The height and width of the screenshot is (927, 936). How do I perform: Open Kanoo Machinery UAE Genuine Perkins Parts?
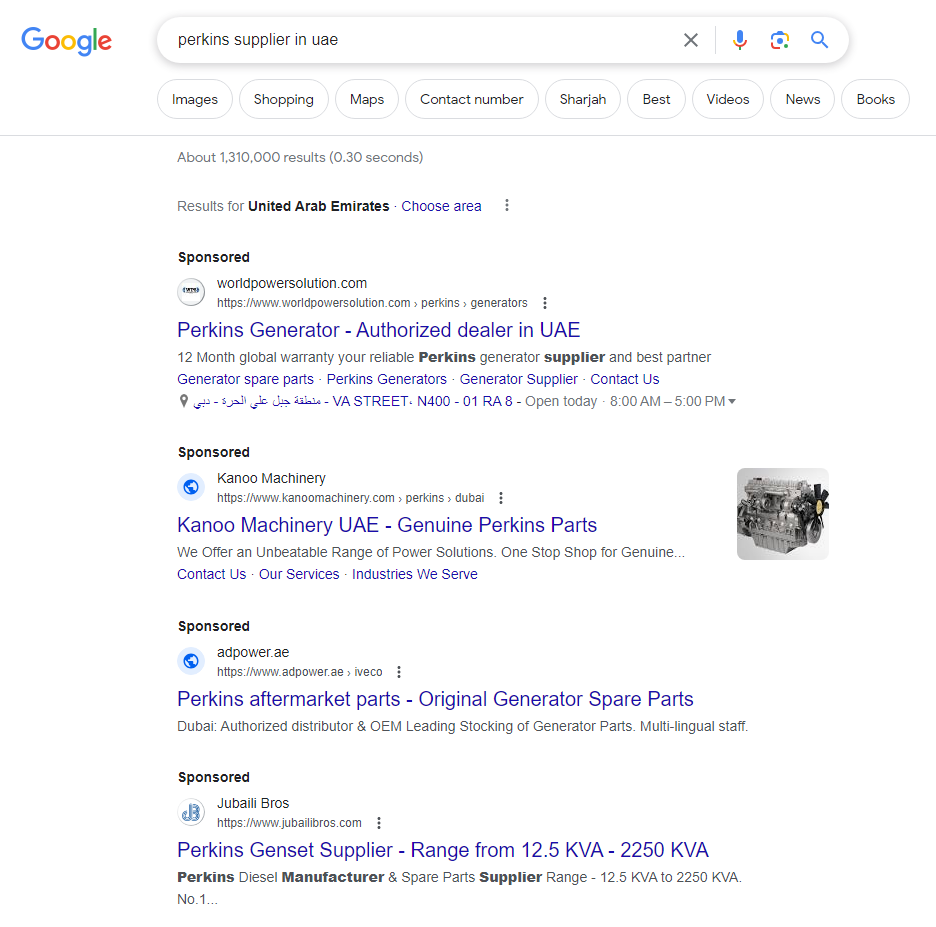coord(387,525)
